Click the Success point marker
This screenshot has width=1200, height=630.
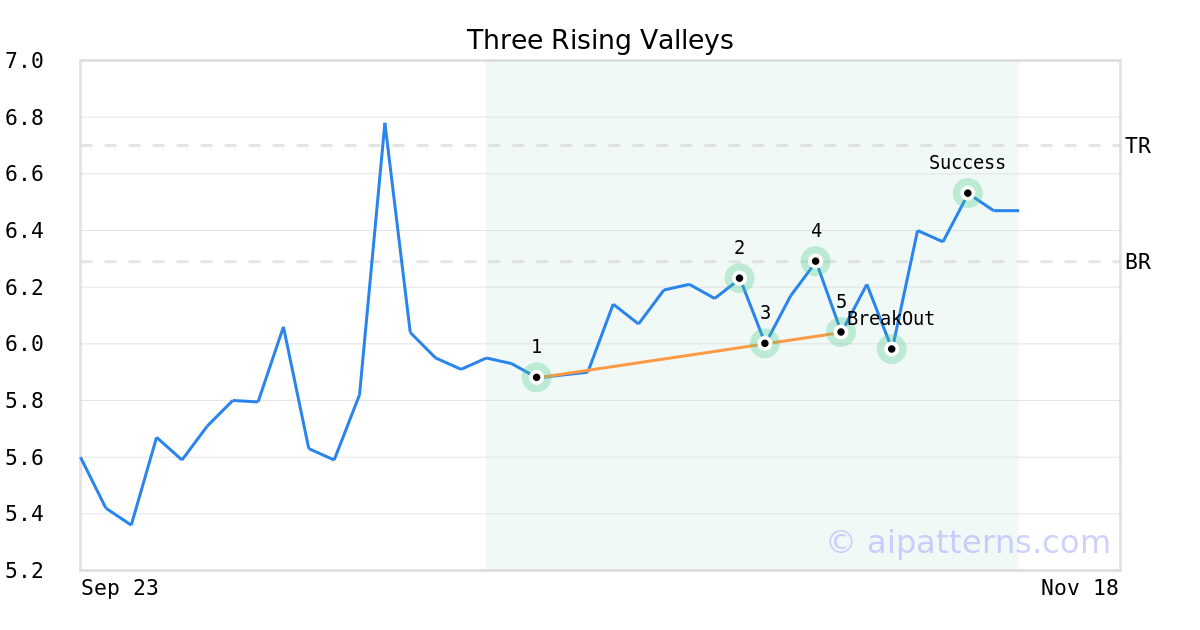[x=968, y=193]
